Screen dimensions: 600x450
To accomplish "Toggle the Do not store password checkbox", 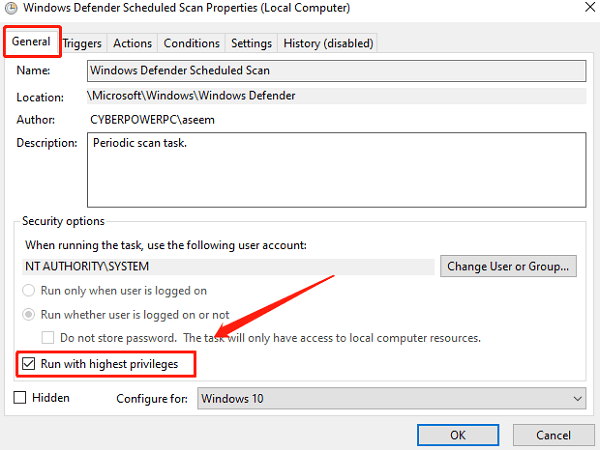I will click(x=48, y=338).
